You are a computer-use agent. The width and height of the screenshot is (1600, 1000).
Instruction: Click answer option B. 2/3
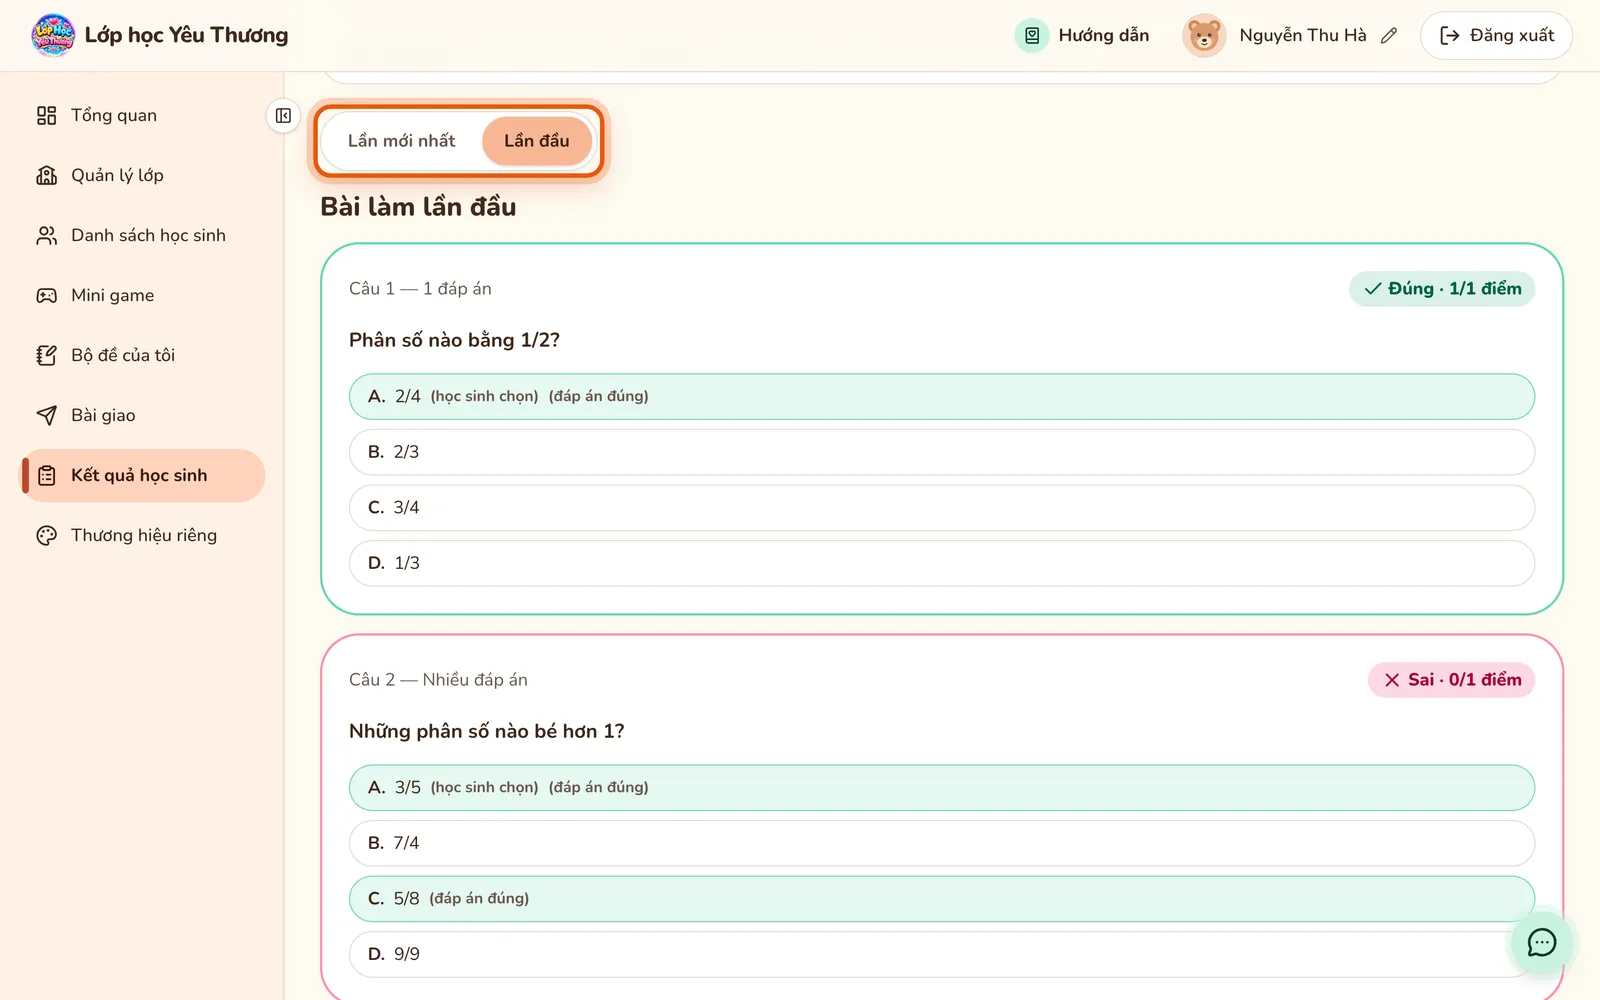point(942,452)
